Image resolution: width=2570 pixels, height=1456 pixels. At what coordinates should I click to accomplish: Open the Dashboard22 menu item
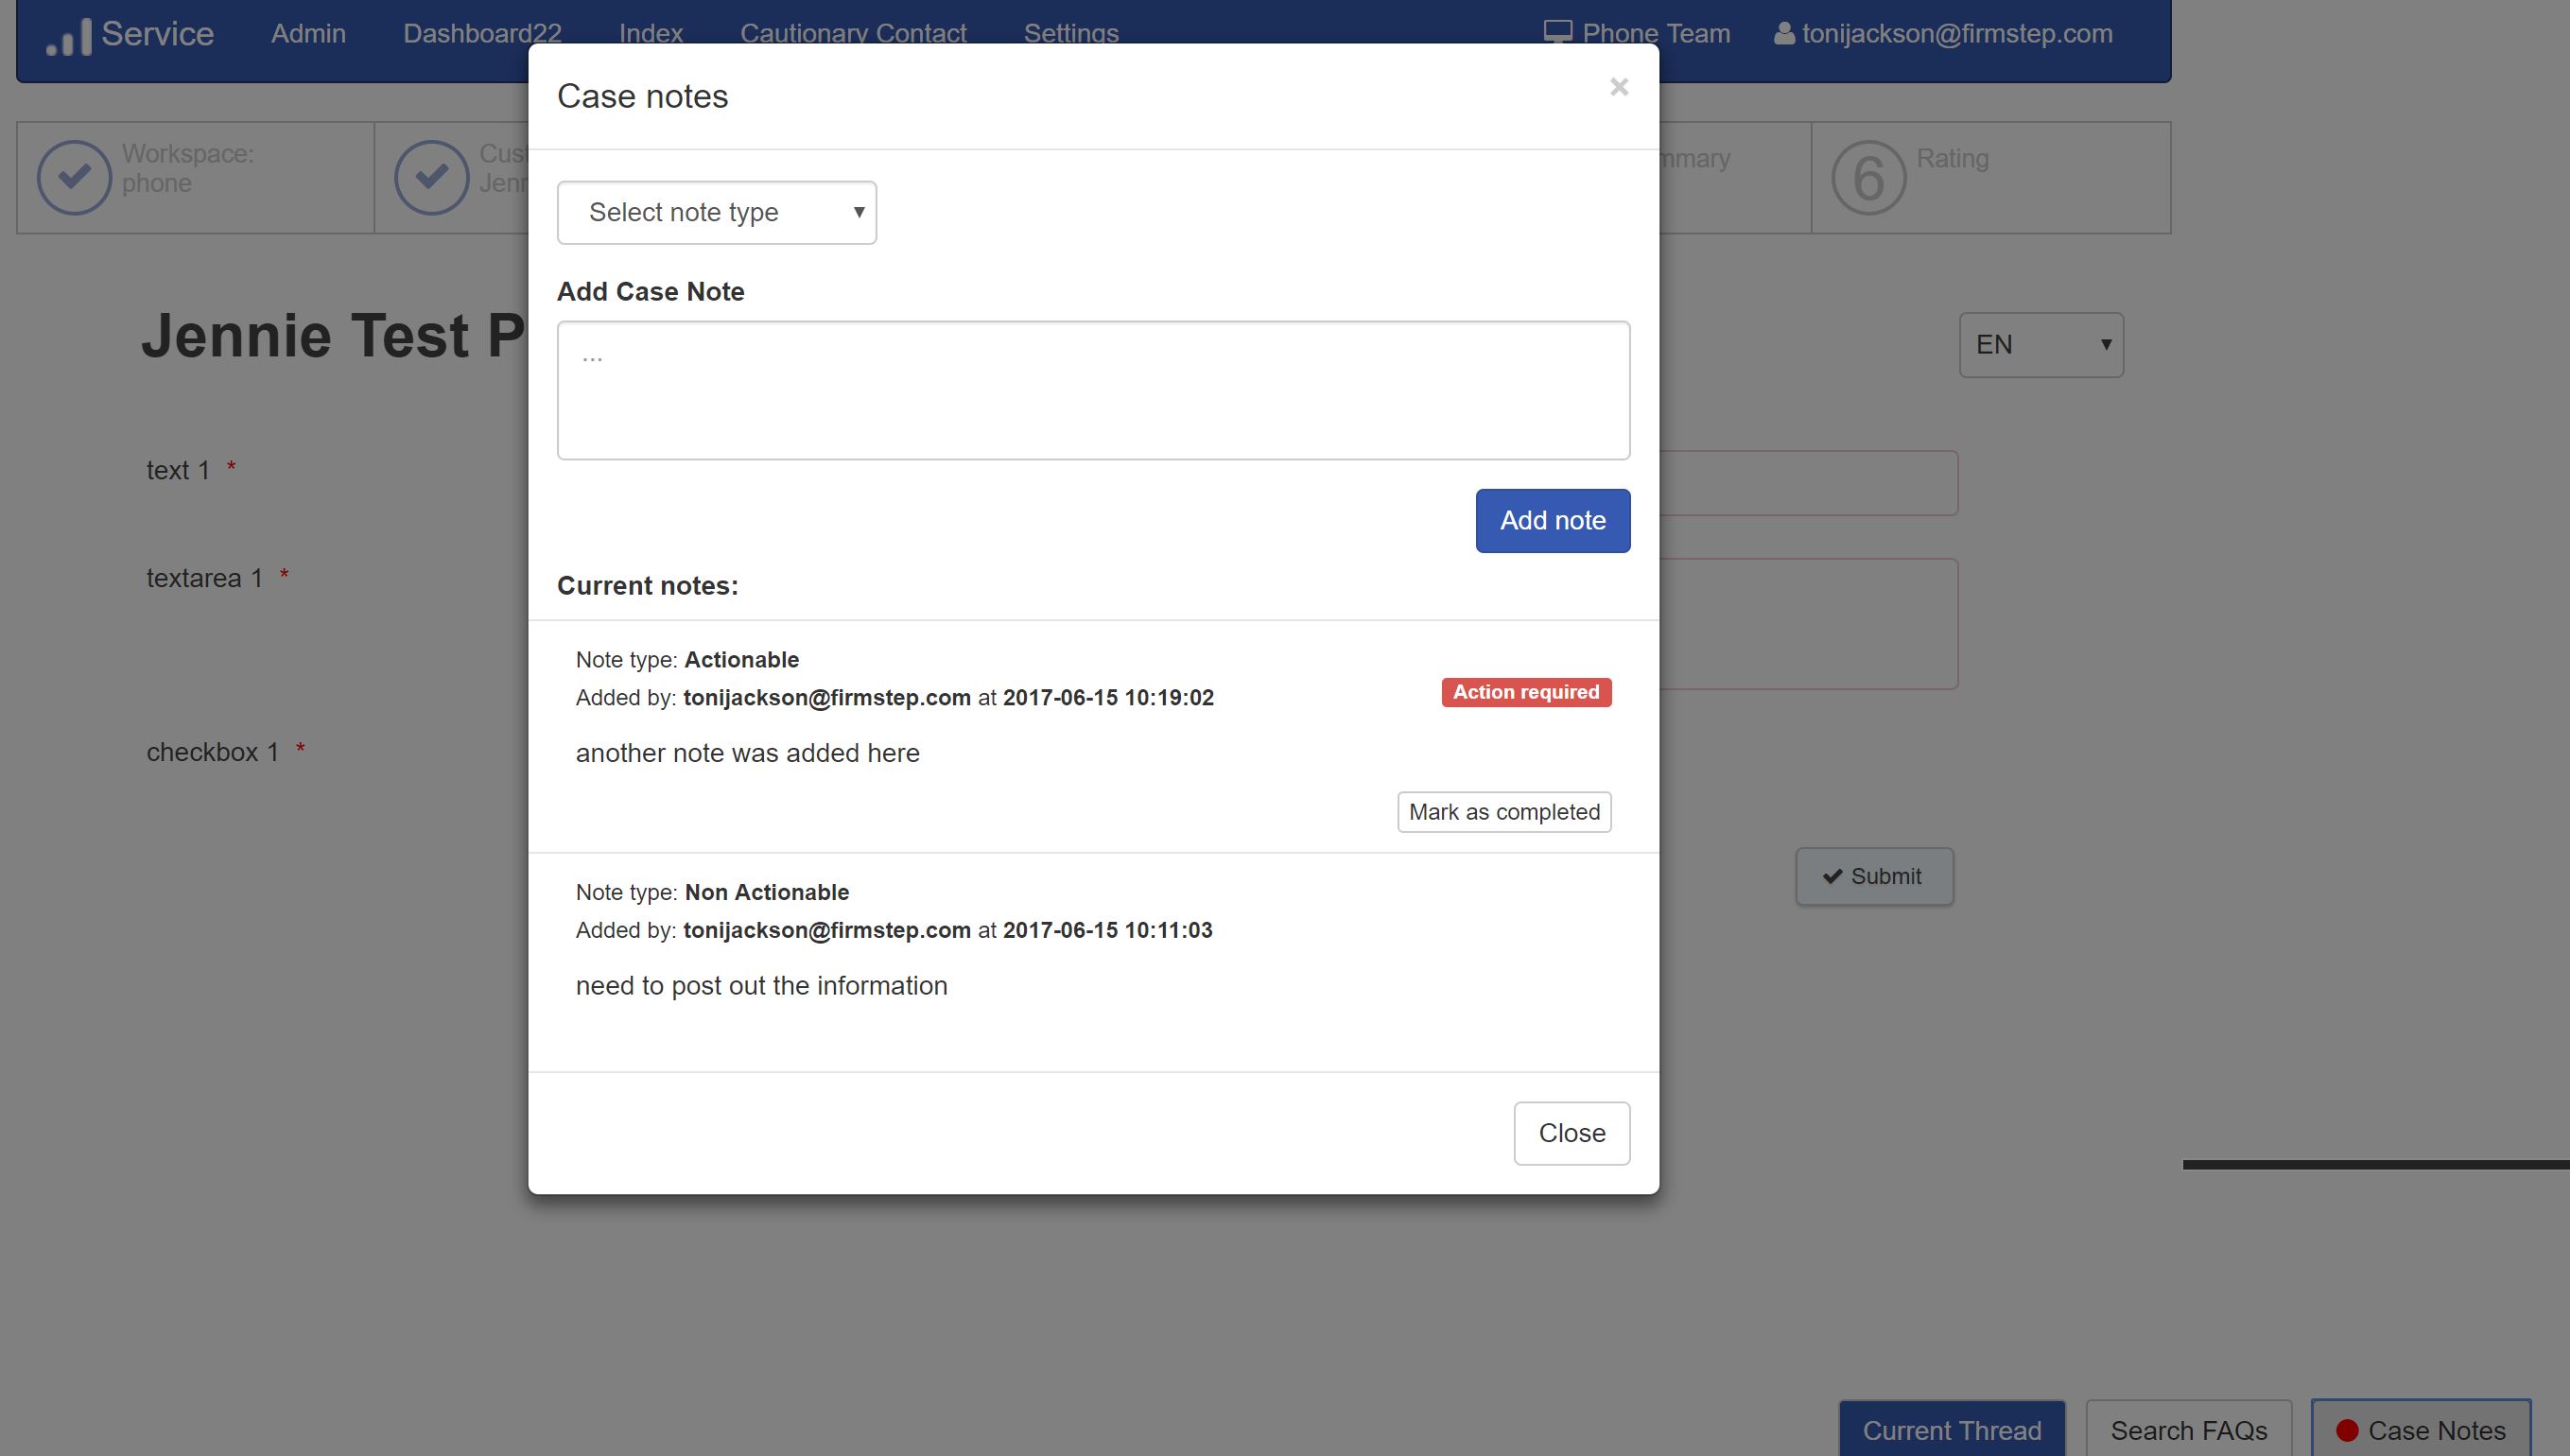(x=482, y=33)
